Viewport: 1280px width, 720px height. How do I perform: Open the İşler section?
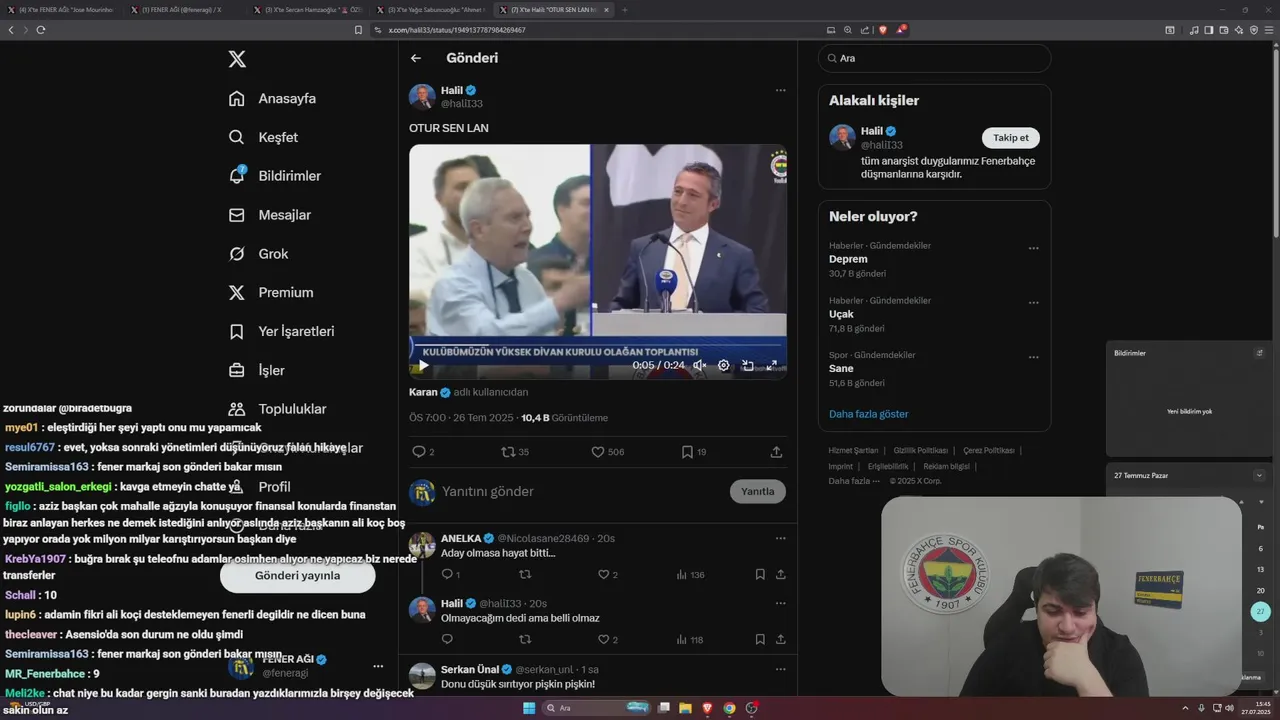(257, 370)
